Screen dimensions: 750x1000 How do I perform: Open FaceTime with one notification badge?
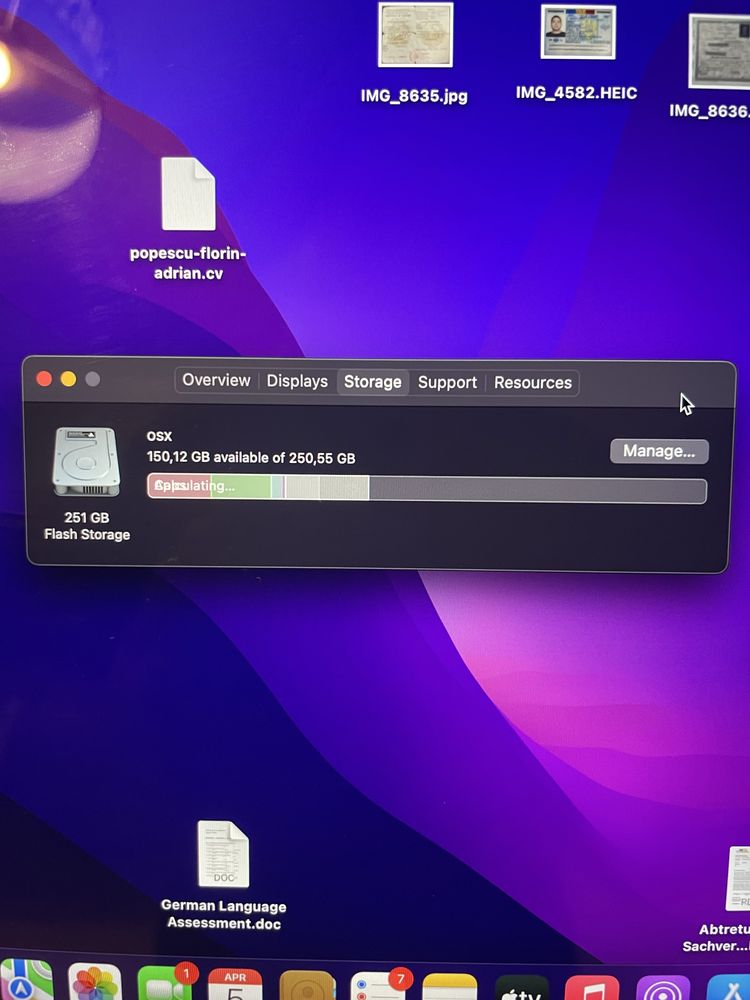(164, 983)
